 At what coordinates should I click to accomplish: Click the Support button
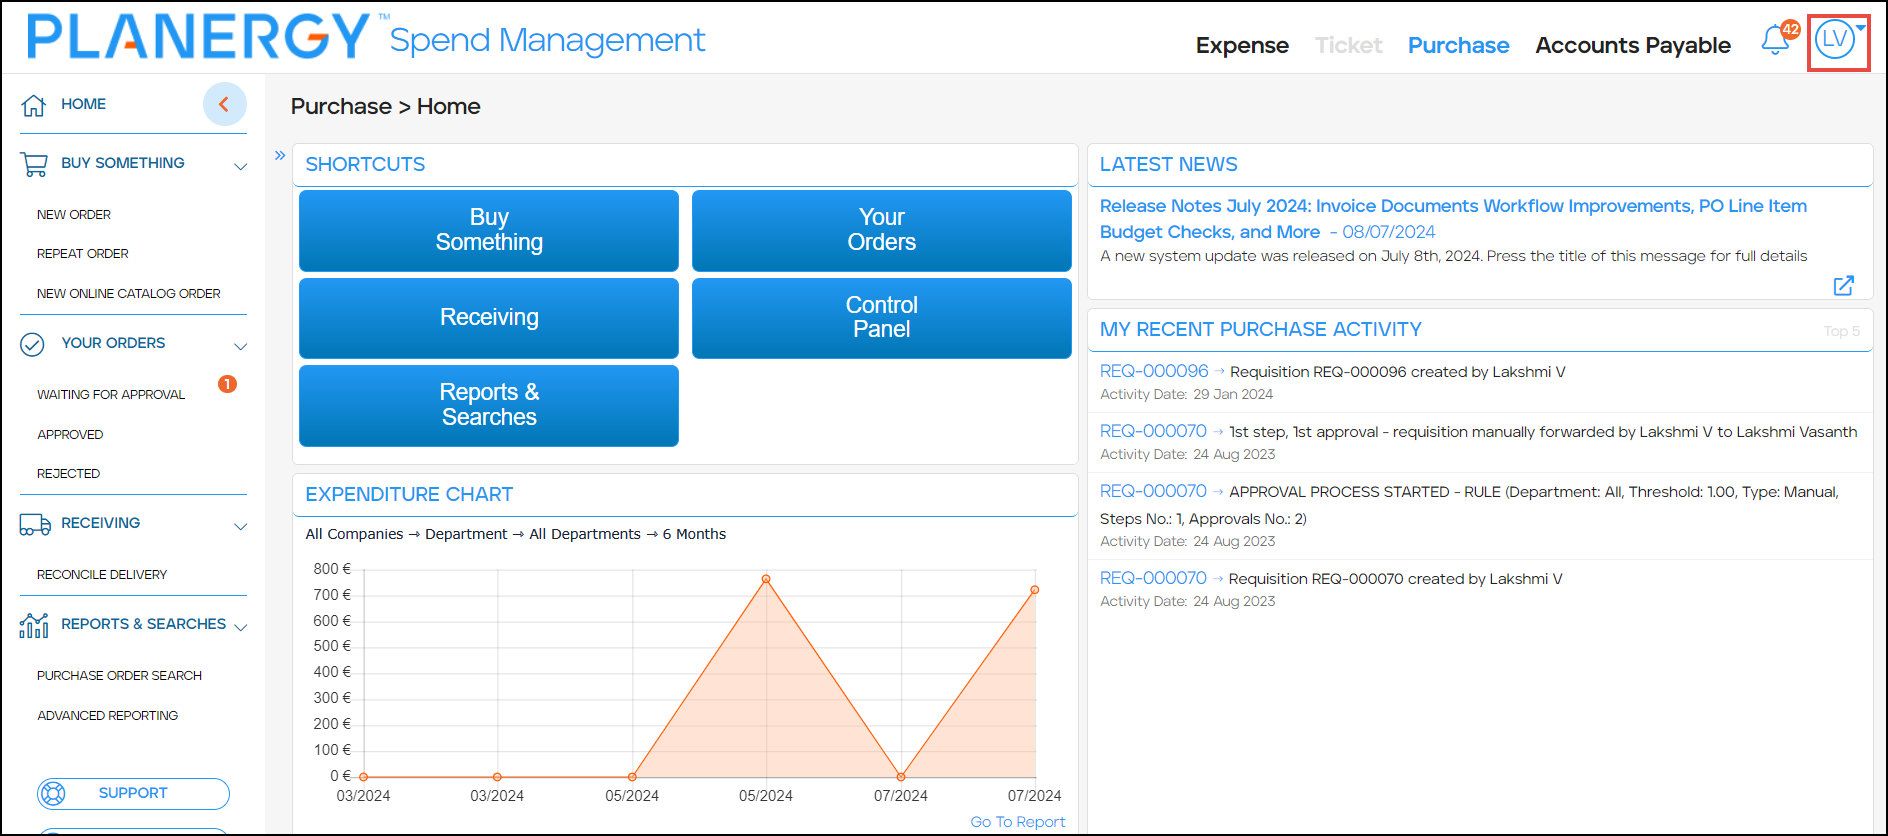coord(133,794)
